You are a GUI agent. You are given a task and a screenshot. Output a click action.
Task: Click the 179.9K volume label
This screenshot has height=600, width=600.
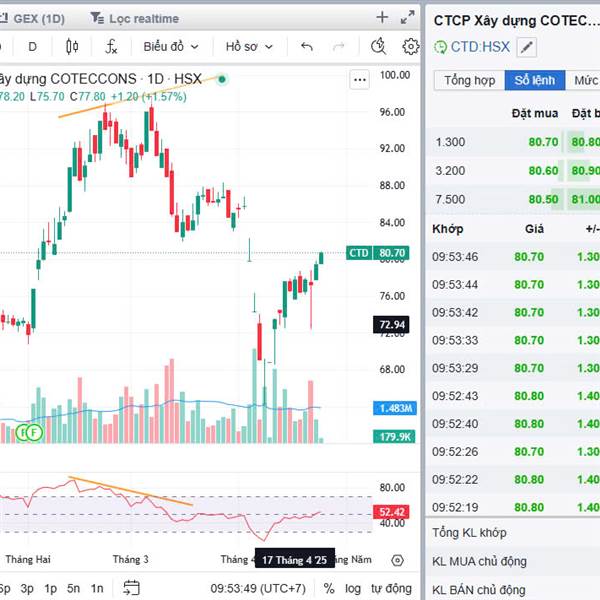pyautogui.click(x=395, y=437)
